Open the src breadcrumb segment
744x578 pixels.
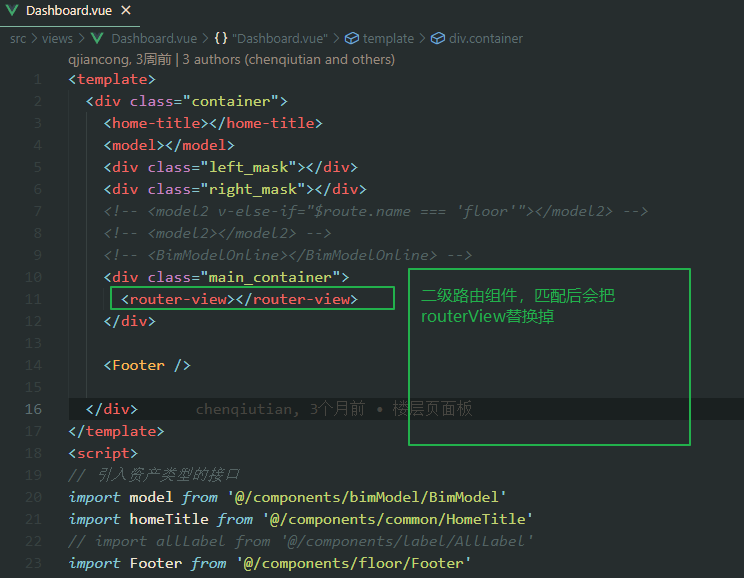point(18,38)
